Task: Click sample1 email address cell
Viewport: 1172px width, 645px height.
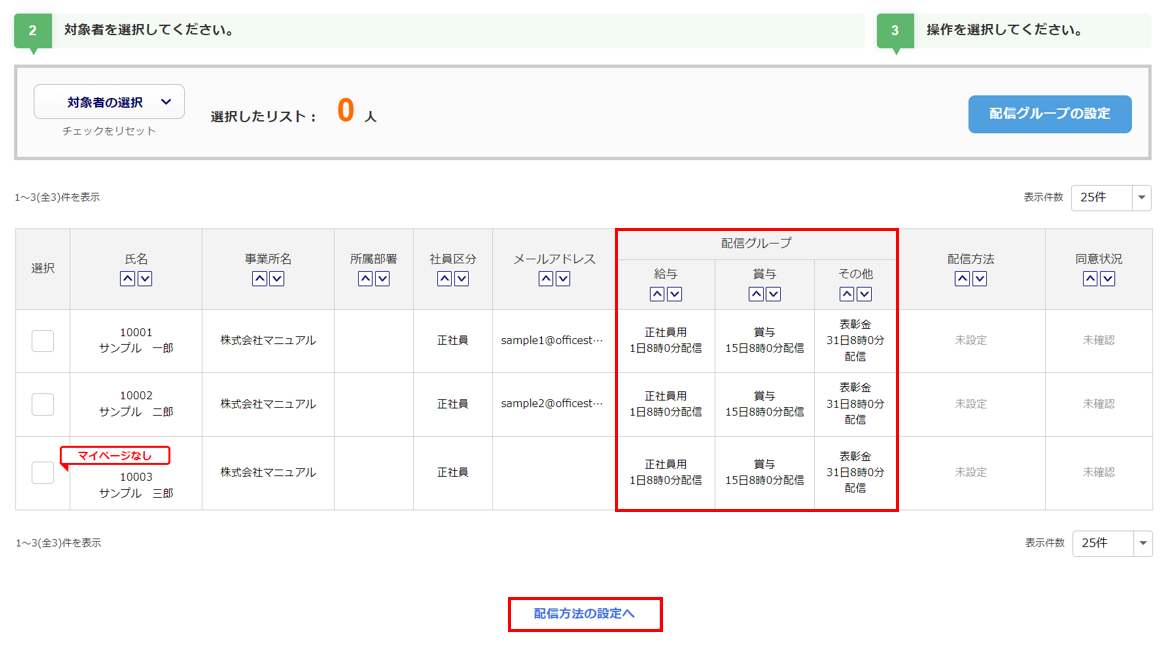Action: coord(552,341)
